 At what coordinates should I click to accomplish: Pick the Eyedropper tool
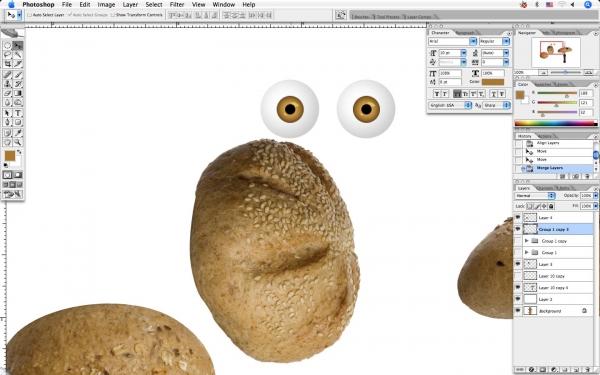18,133
